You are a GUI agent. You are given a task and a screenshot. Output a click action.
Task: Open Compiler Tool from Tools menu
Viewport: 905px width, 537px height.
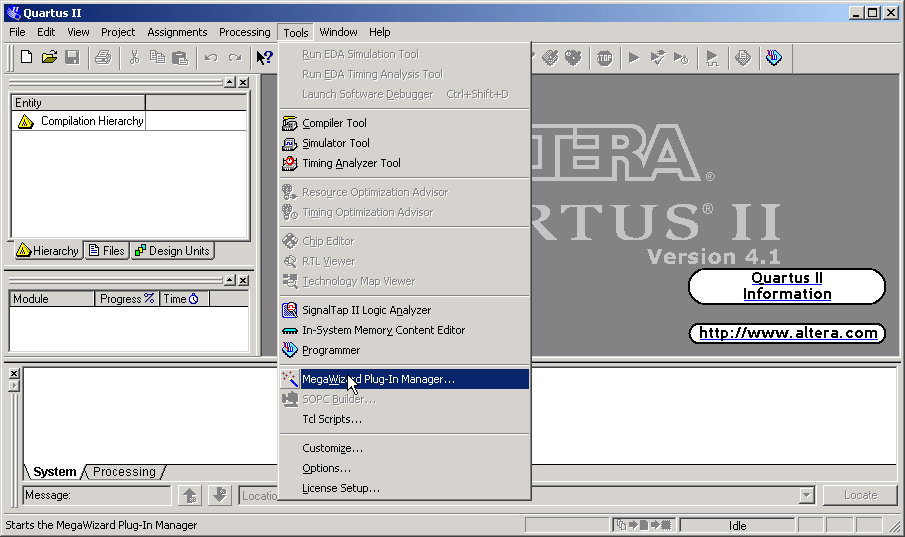[334, 123]
